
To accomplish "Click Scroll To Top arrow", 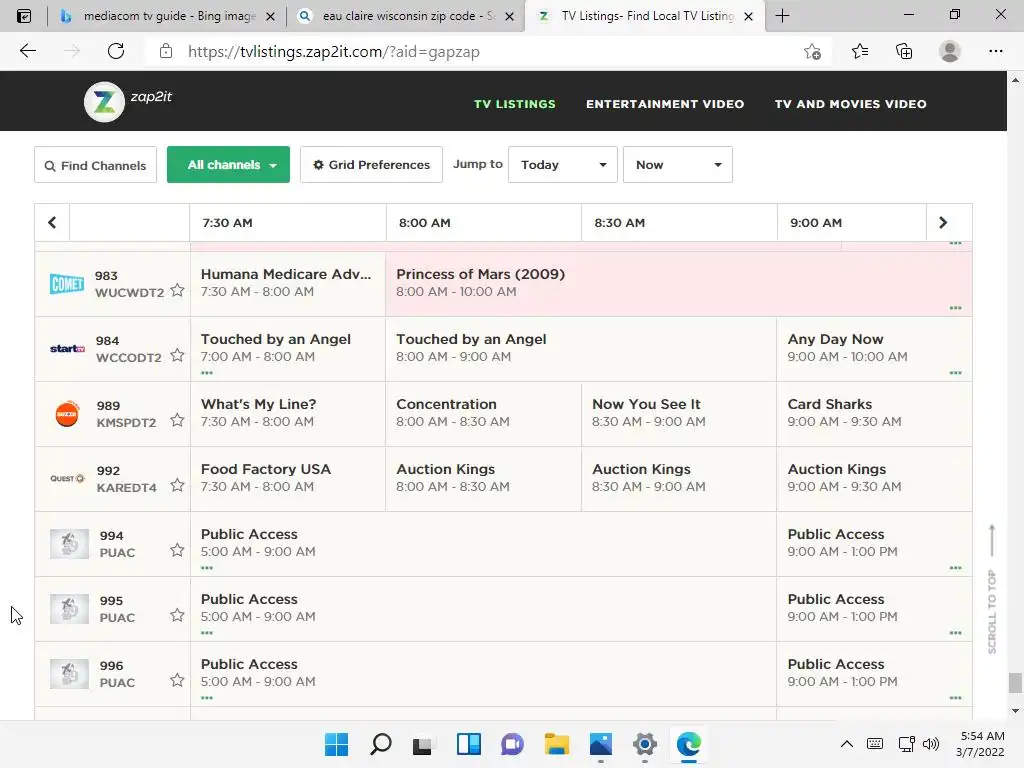I will (992, 541).
